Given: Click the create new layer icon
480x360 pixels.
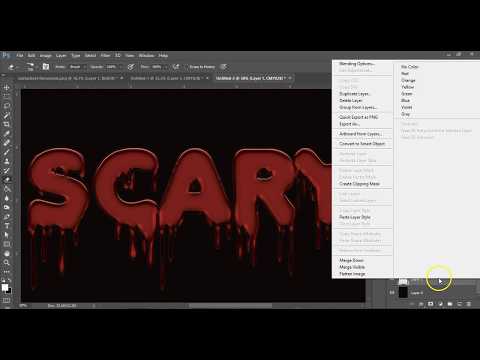Looking at the screenshot, I should (459, 304).
